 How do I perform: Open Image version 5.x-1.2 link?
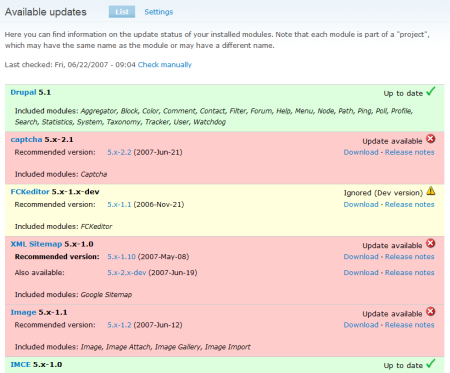point(119,325)
